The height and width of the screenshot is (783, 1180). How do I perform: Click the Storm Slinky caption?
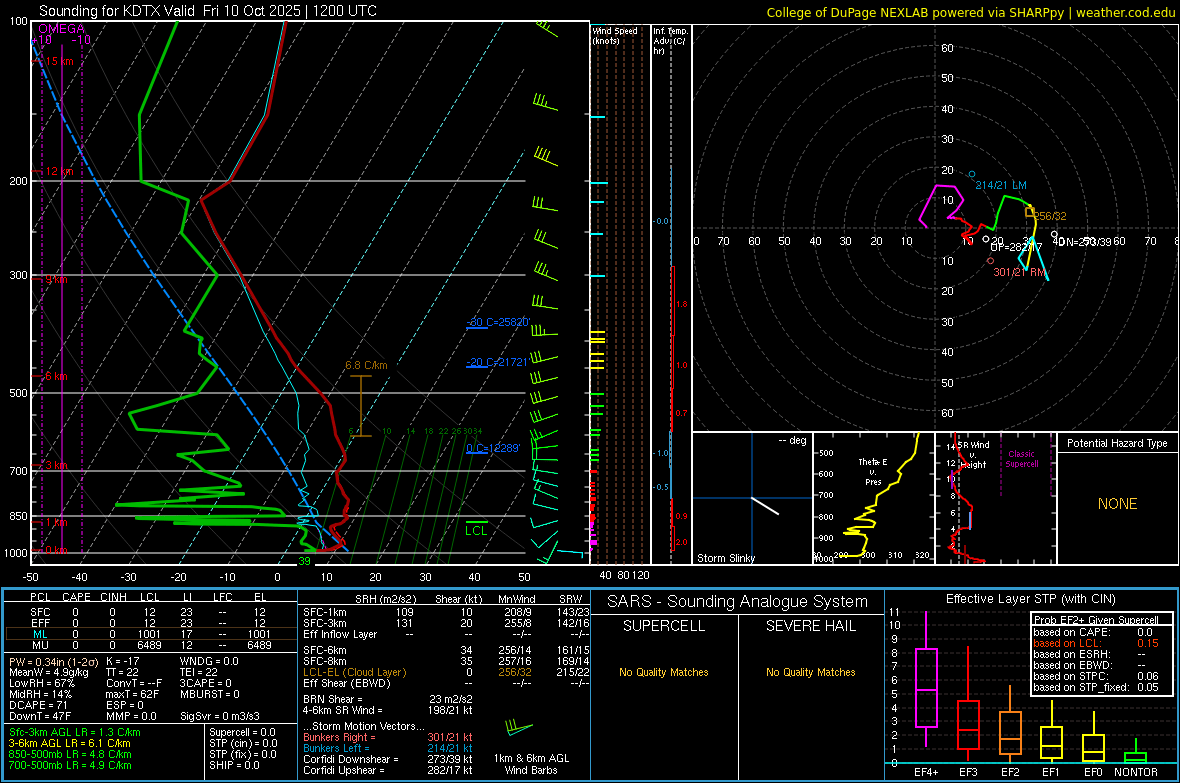tap(725, 558)
